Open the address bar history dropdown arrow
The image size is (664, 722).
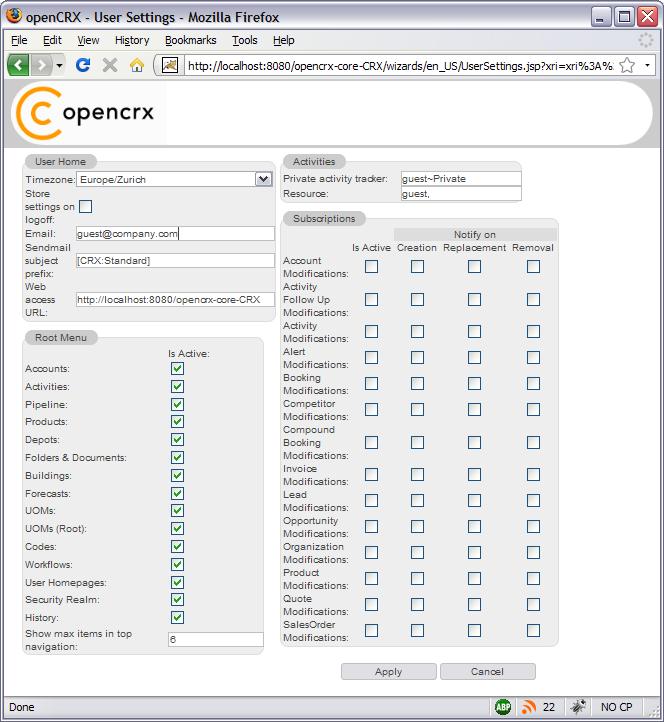(647, 65)
